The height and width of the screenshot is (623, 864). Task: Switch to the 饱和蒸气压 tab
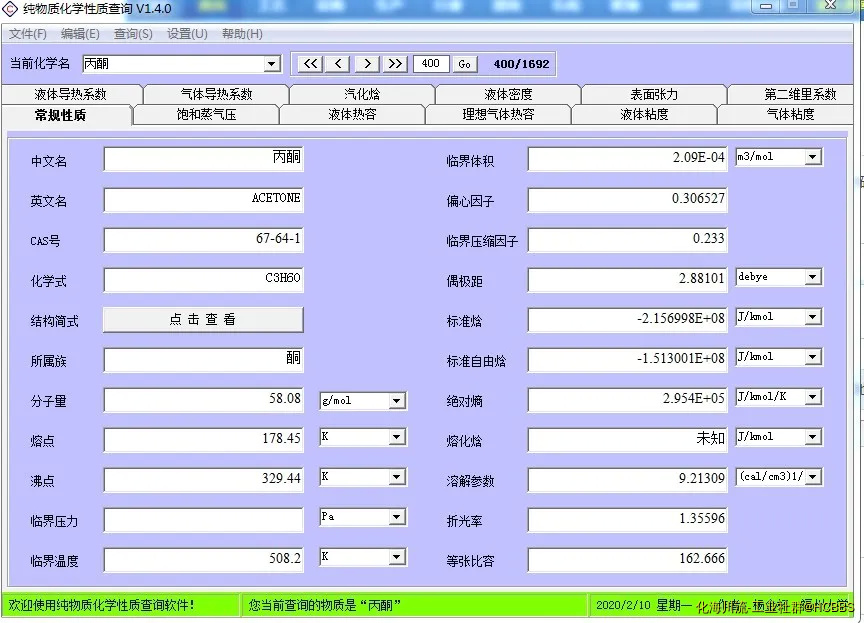[206, 115]
